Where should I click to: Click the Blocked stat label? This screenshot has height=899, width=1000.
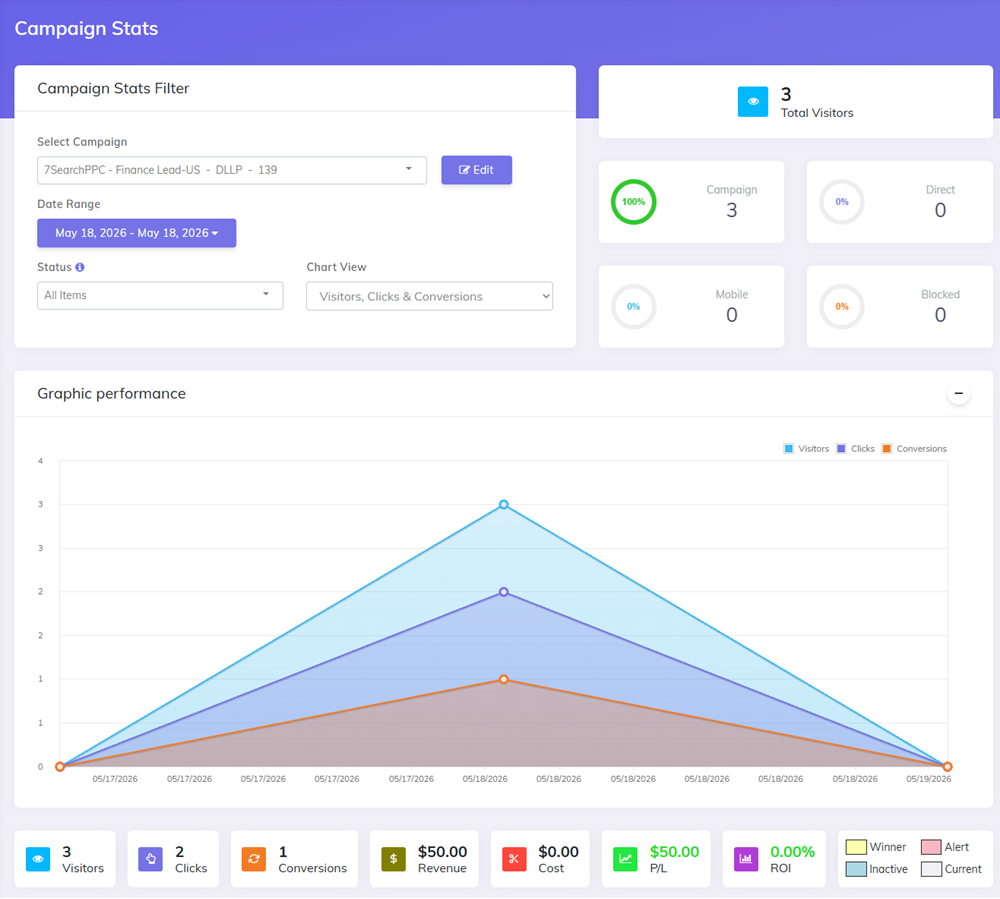(940, 295)
